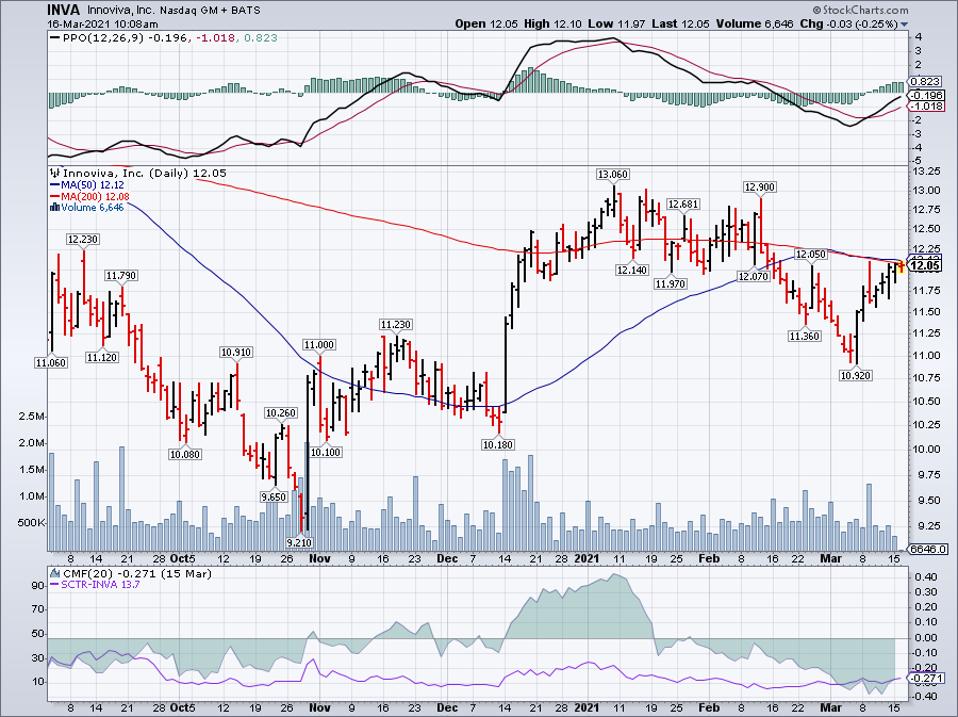This screenshot has width=958, height=717.
Task: Click the 10.910 price label
Action: (236, 352)
